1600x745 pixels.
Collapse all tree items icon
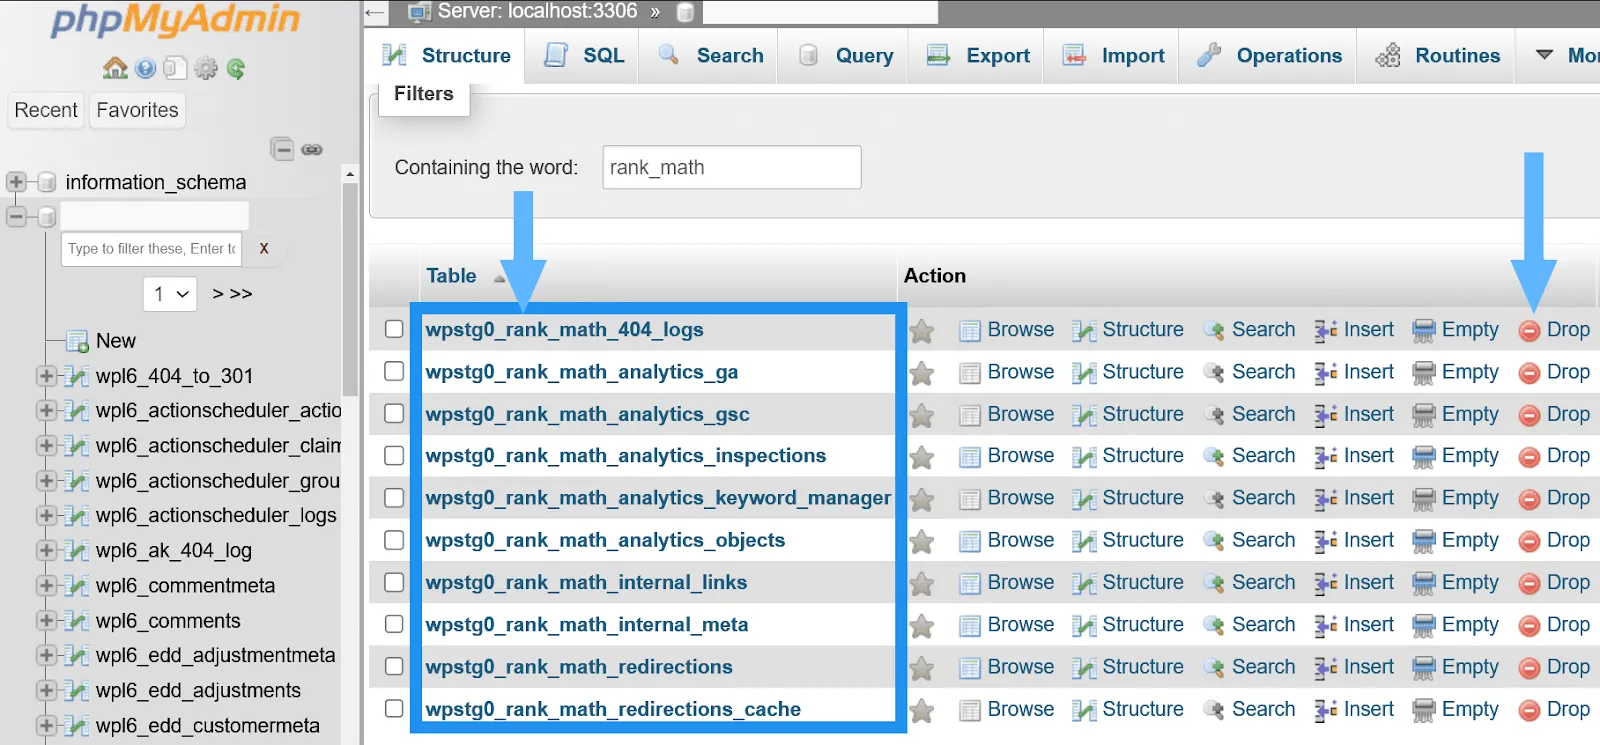tap(282, 149)
